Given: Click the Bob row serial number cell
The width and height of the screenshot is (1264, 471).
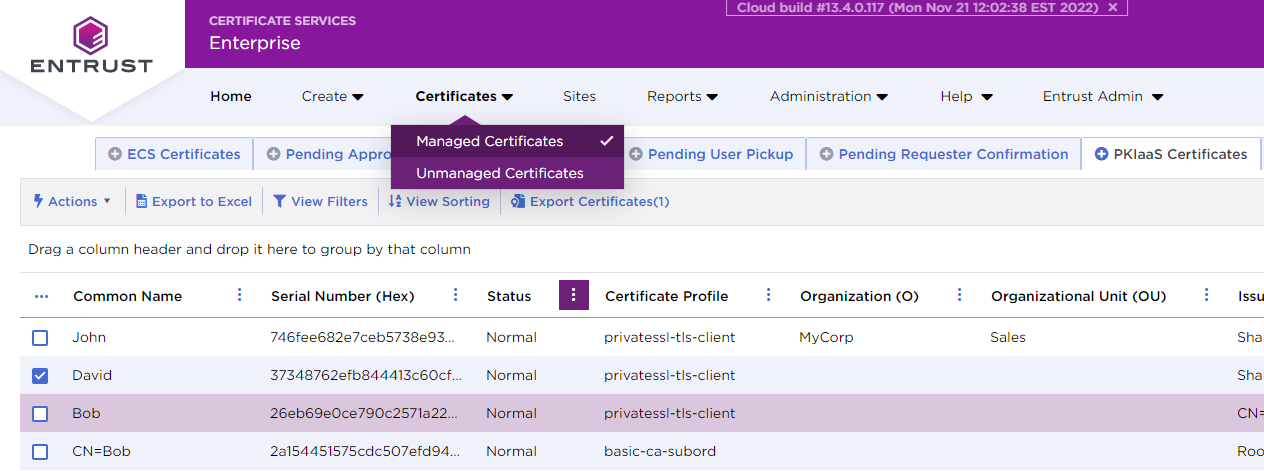Looking at the screenshot, I should pos(366,414).
